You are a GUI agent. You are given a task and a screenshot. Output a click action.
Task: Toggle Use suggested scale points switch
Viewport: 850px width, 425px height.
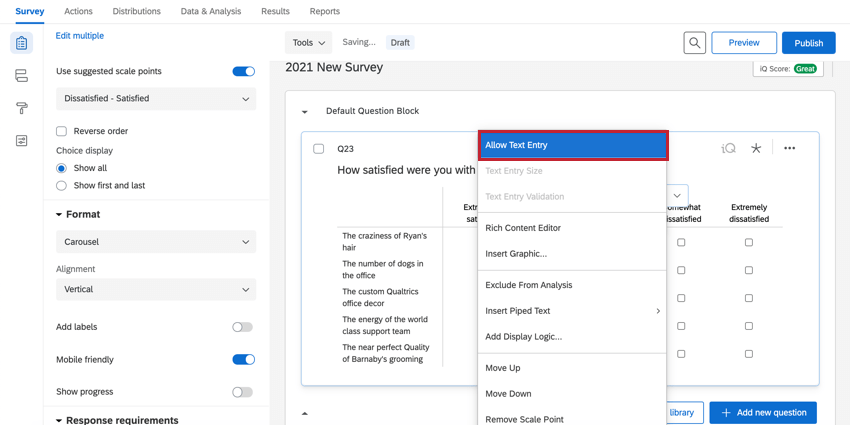(x=243, y=72)
